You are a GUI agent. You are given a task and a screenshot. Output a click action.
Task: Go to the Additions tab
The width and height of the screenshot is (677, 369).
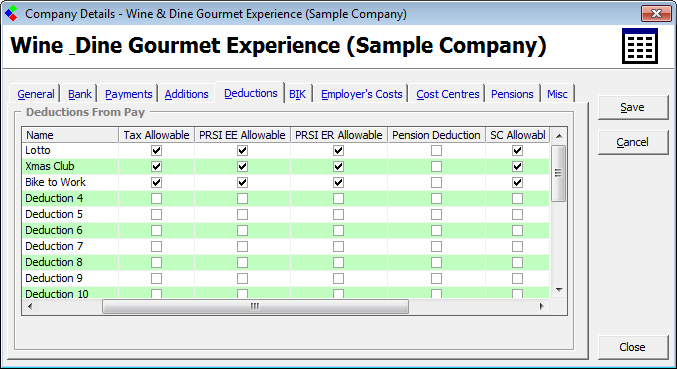coord(186,94)
